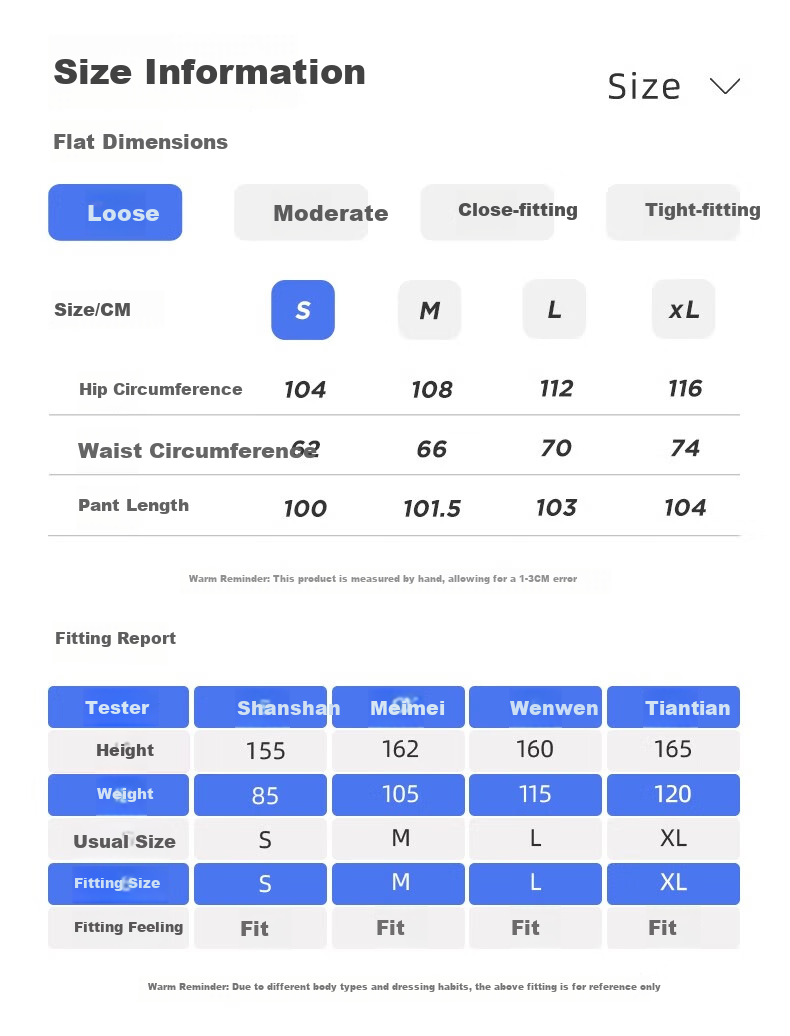The image size is (790, 1036).
Task: Click the Meimei tester column header
Action: 398,707
